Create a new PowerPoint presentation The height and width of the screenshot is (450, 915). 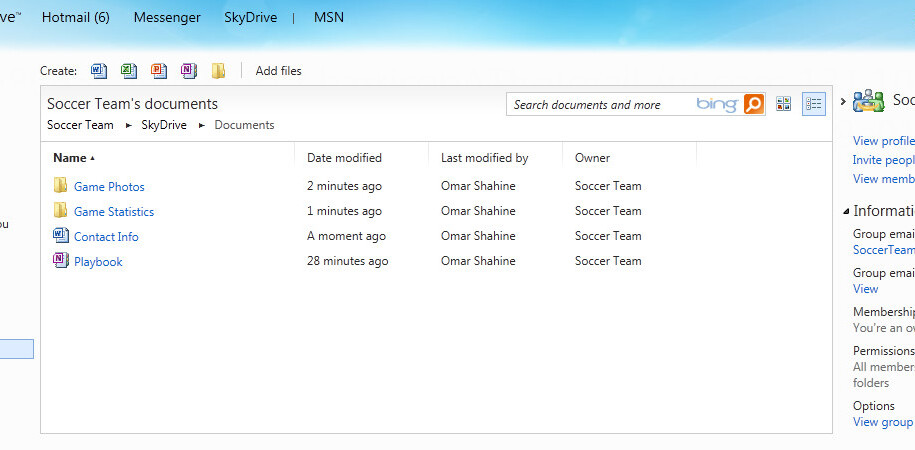tap(158, 71)
